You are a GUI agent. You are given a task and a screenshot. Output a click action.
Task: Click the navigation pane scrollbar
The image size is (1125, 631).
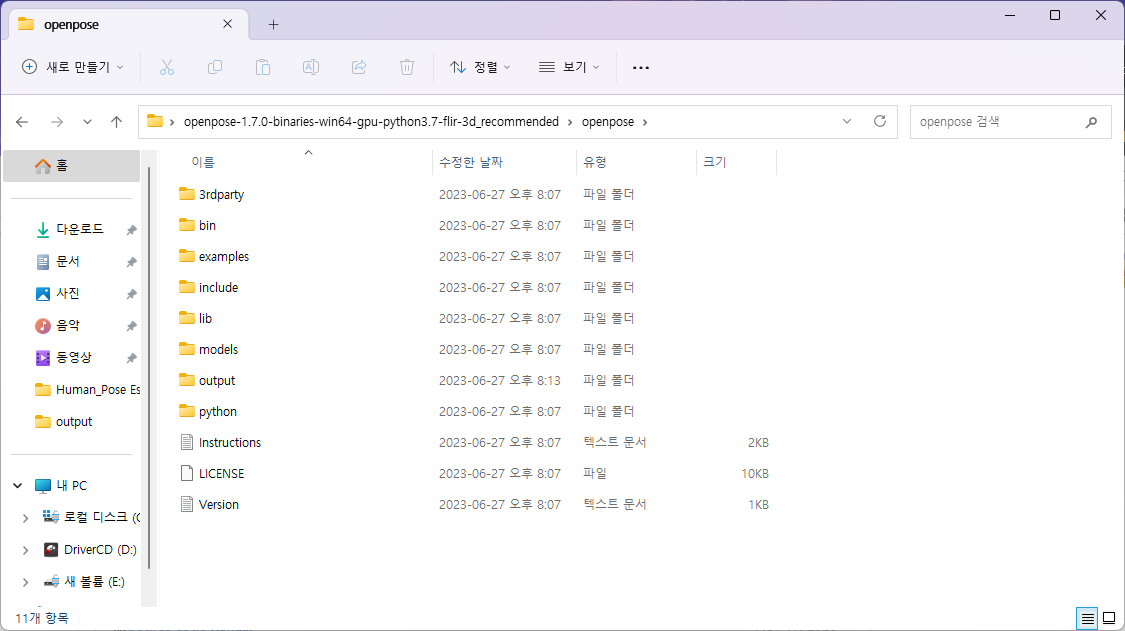[149, 366]
